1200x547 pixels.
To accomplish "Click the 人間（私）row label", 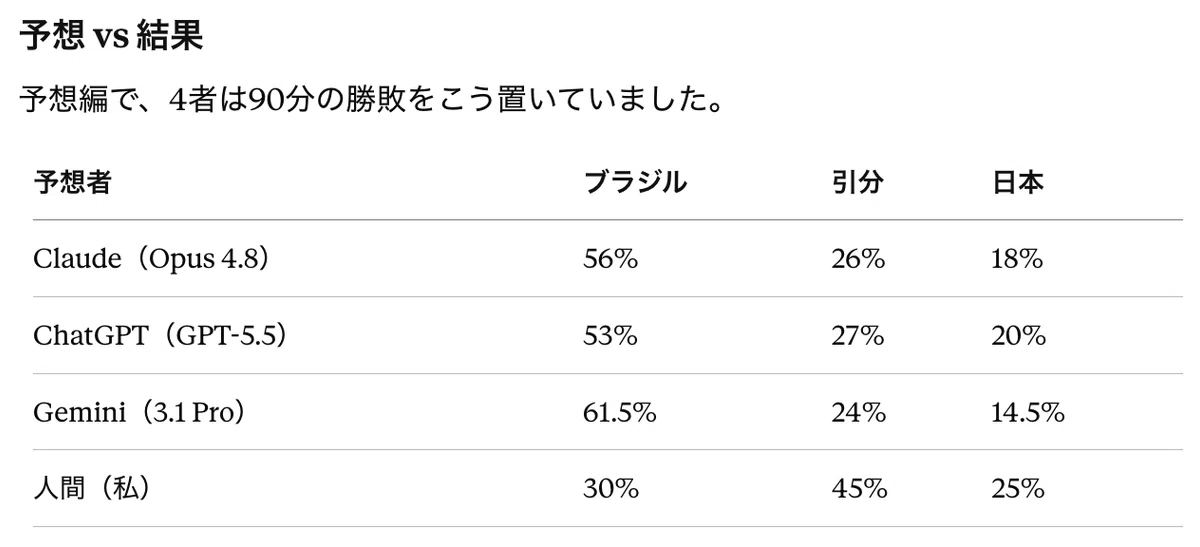I will click(x=93, y=489).
